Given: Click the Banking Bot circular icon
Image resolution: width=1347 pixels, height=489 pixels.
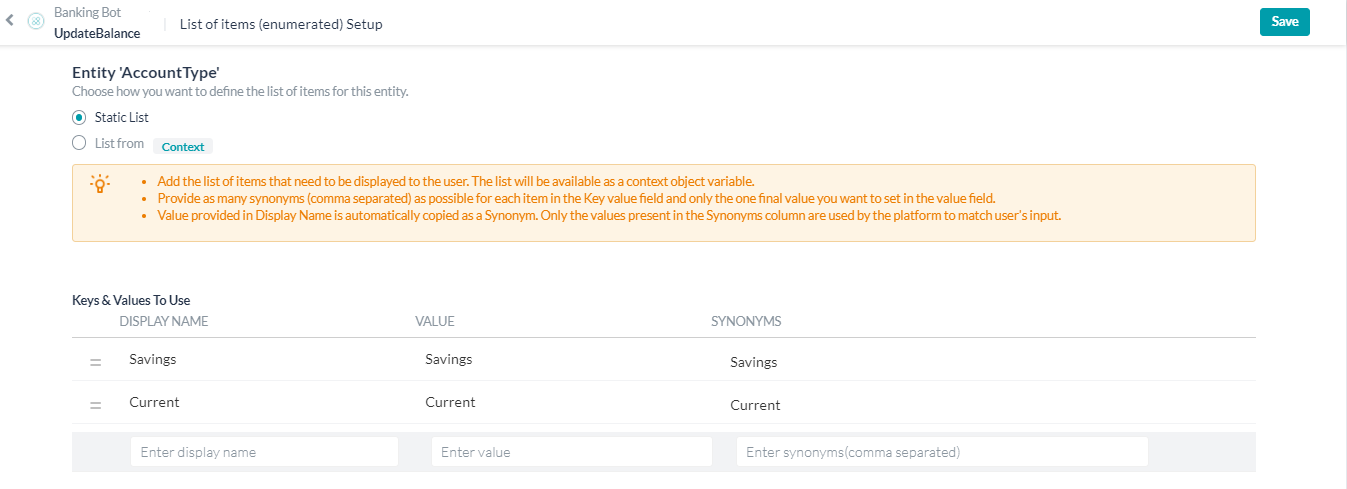Looking at the screenshot, I should (36, 21).
